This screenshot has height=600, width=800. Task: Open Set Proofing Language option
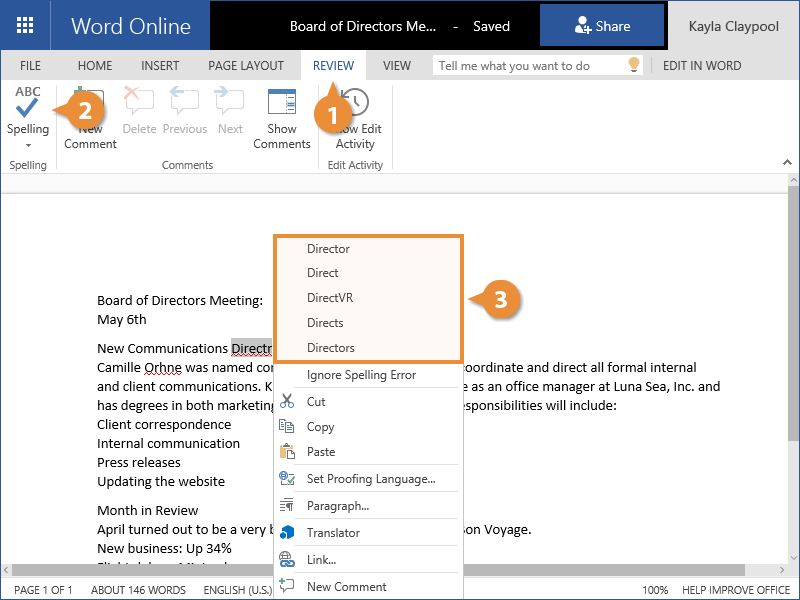[x=371, y=479]
